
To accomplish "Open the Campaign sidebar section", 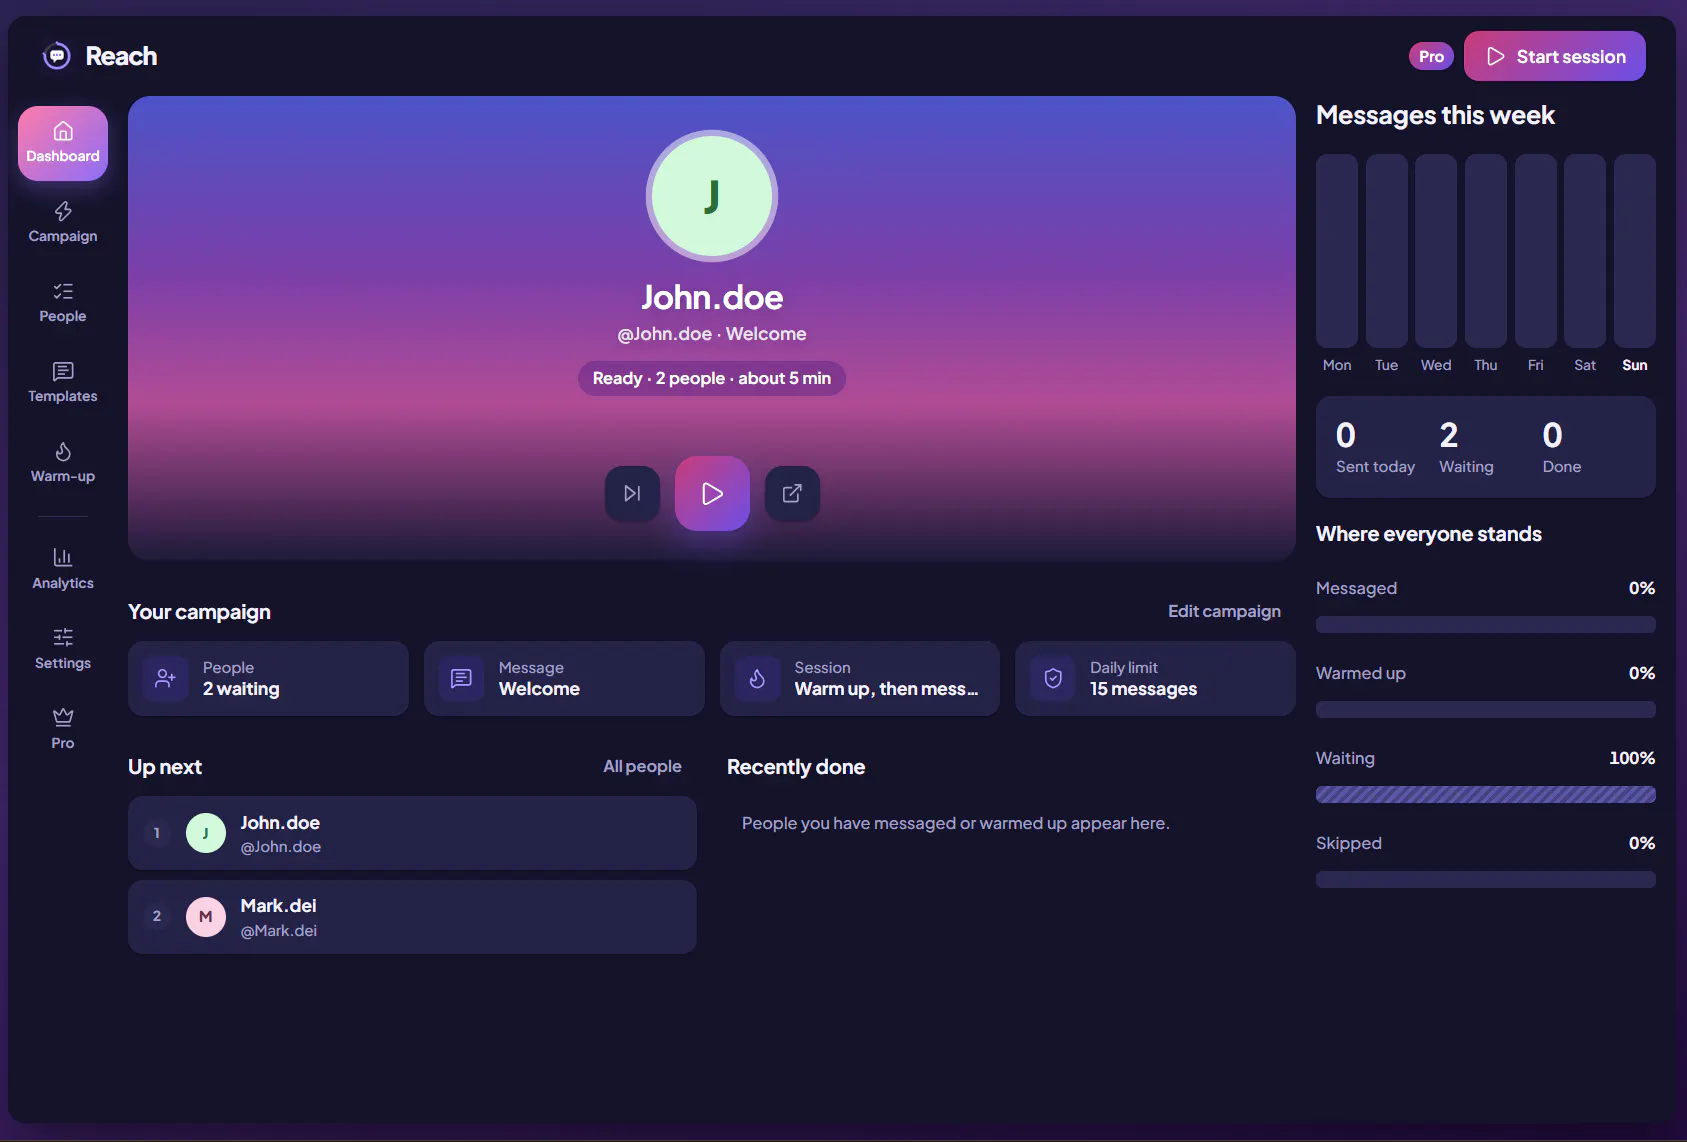I will pos(63,223).
